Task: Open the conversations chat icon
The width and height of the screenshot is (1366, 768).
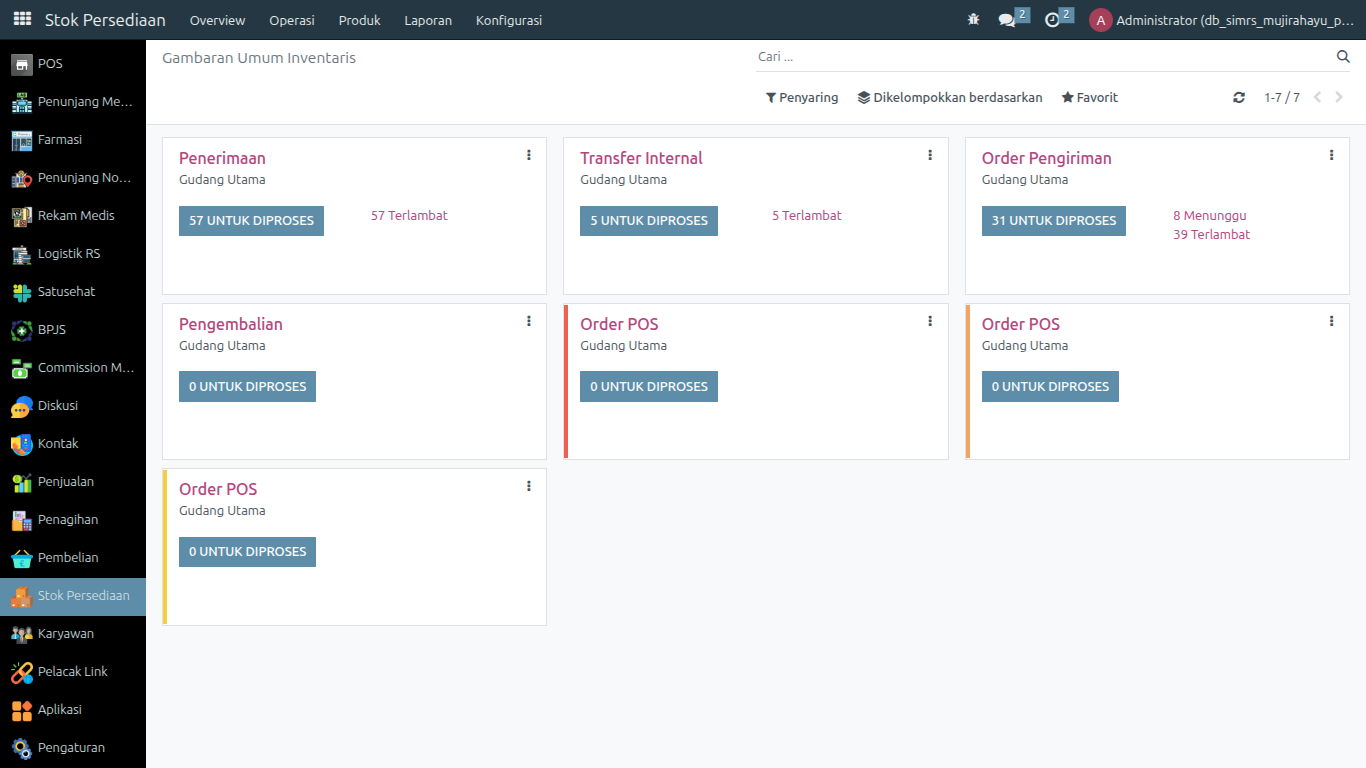Action: pos(1007,20)
